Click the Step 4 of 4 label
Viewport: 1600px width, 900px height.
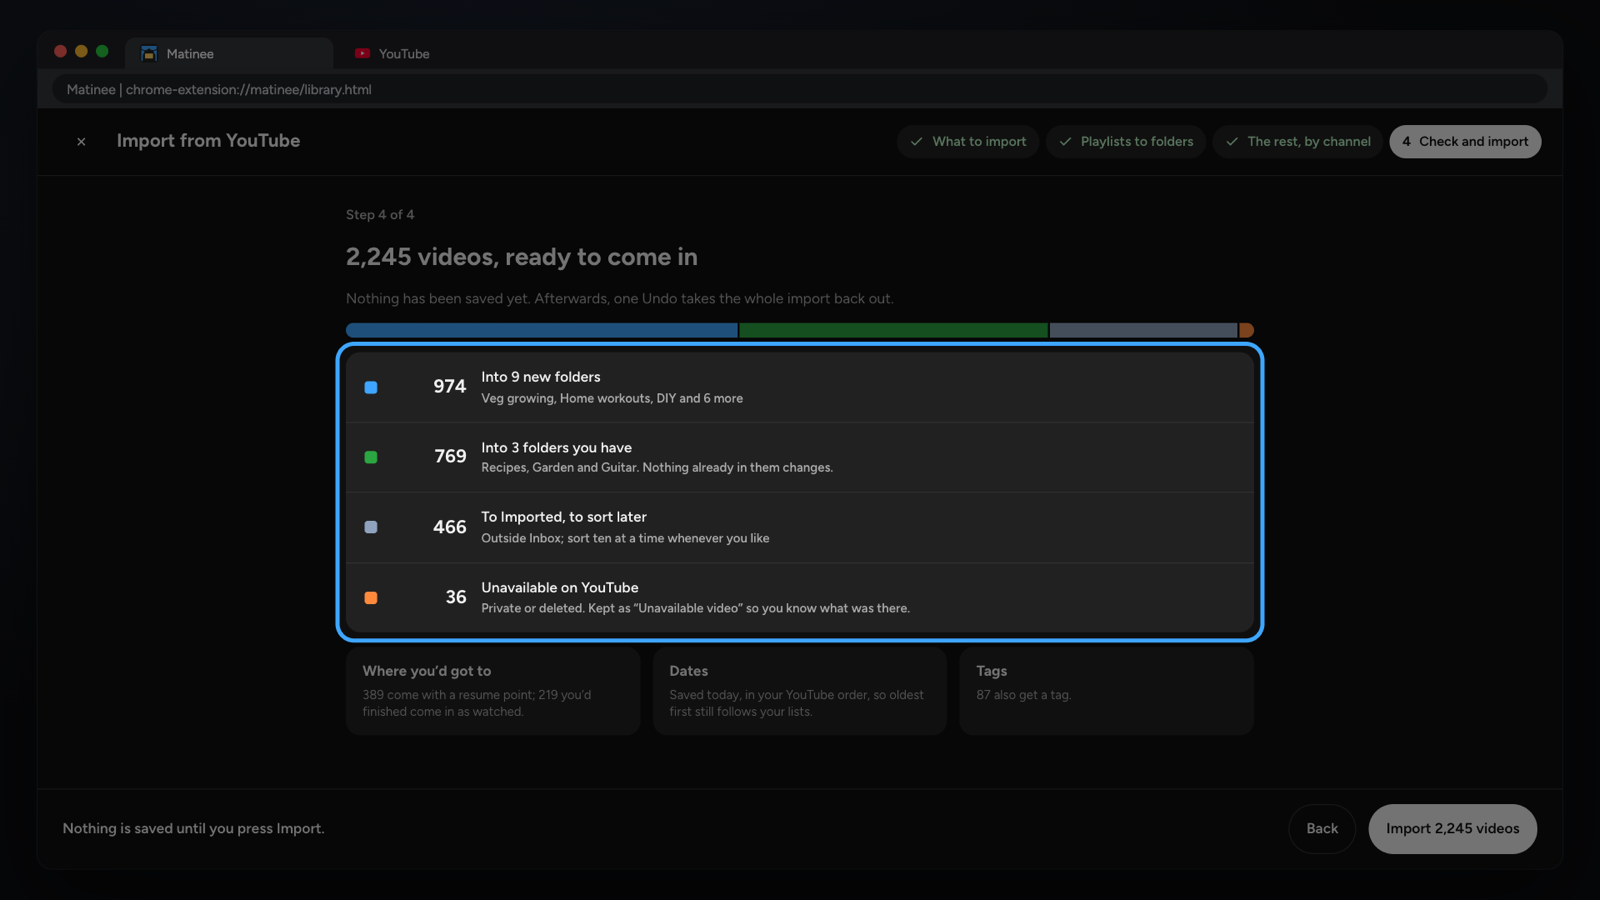[x=380, y=215]
